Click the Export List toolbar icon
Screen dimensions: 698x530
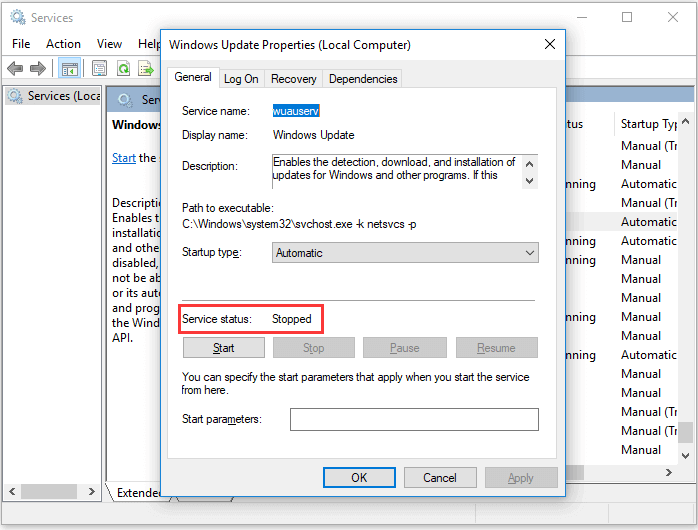[x=146, y=69]
